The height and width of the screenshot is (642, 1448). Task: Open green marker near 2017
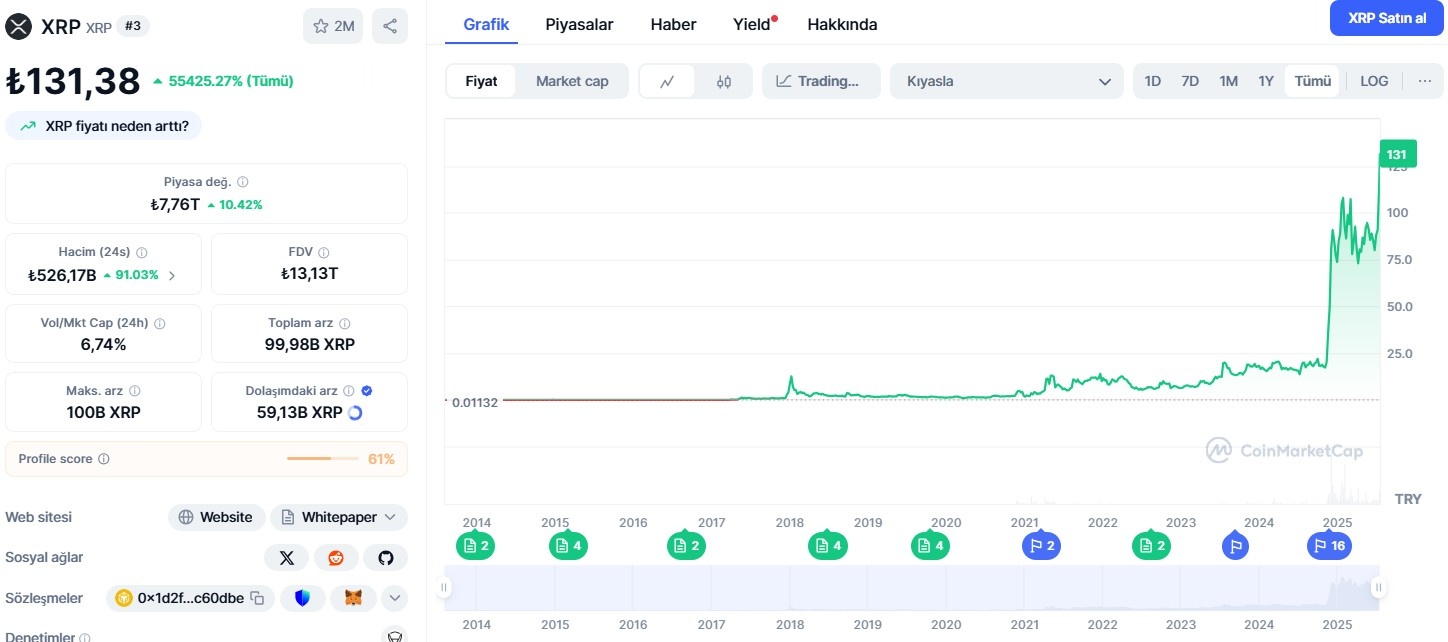686,546
